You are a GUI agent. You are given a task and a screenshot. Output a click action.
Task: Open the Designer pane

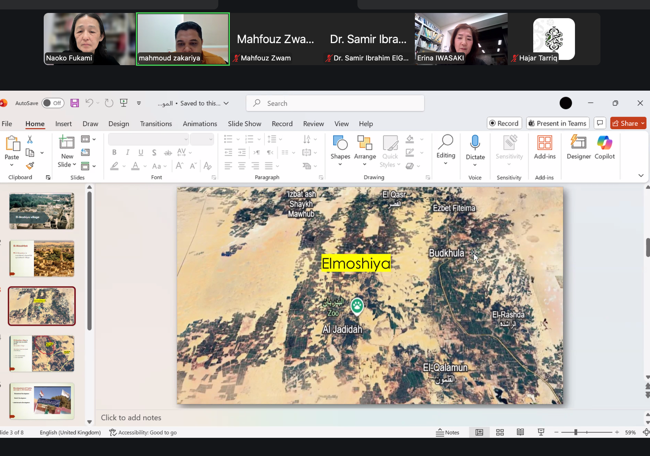pyautogui.click(x=578, y=148)
